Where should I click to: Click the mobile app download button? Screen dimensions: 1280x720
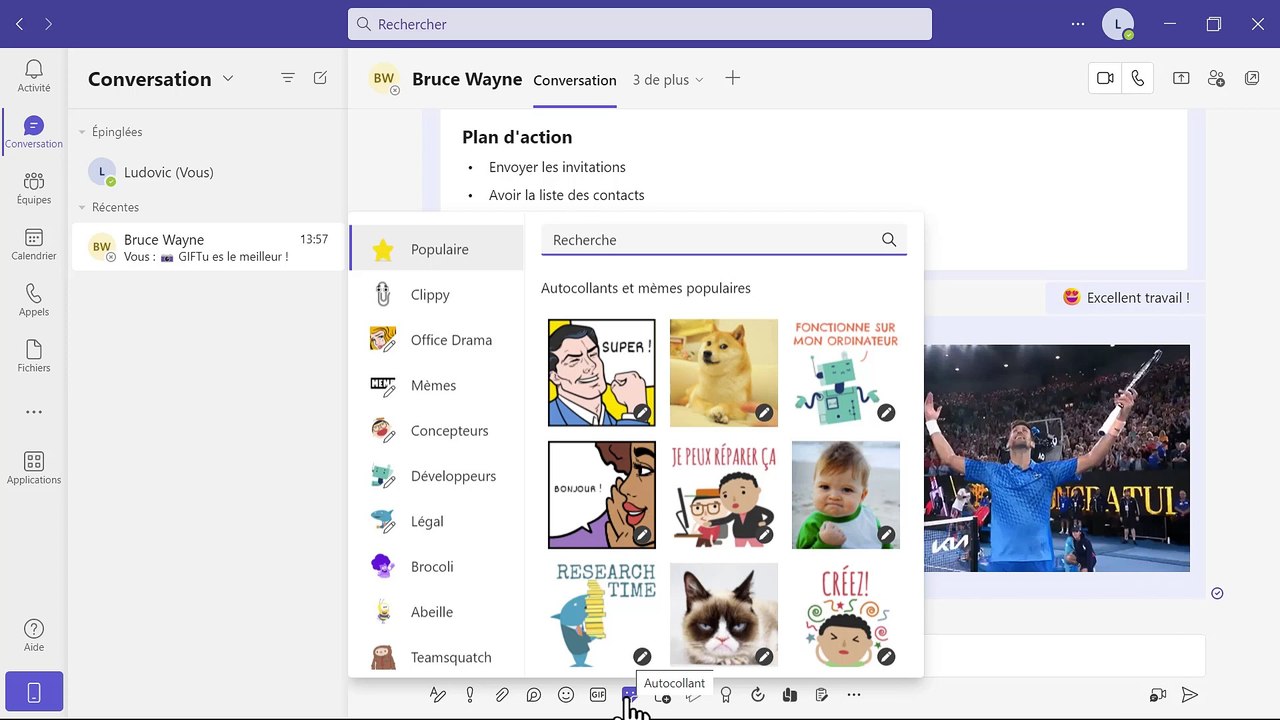(x=34, y=691)
